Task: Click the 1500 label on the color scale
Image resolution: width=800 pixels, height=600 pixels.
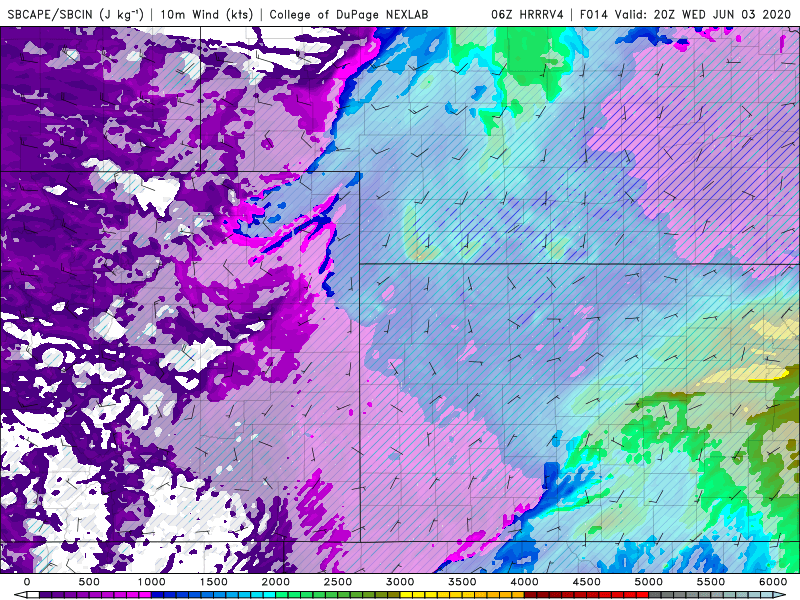Action: pyautogui.click(x=213, y=582)
